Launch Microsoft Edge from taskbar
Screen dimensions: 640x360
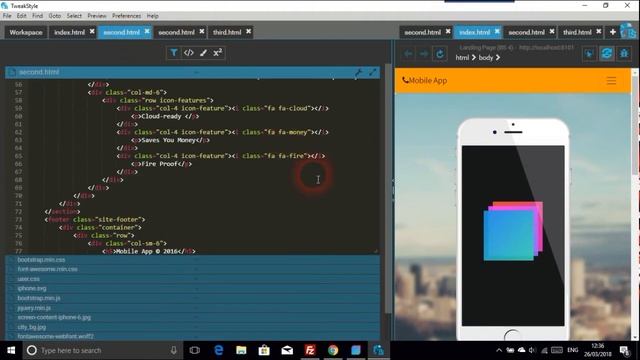point(219,350)
